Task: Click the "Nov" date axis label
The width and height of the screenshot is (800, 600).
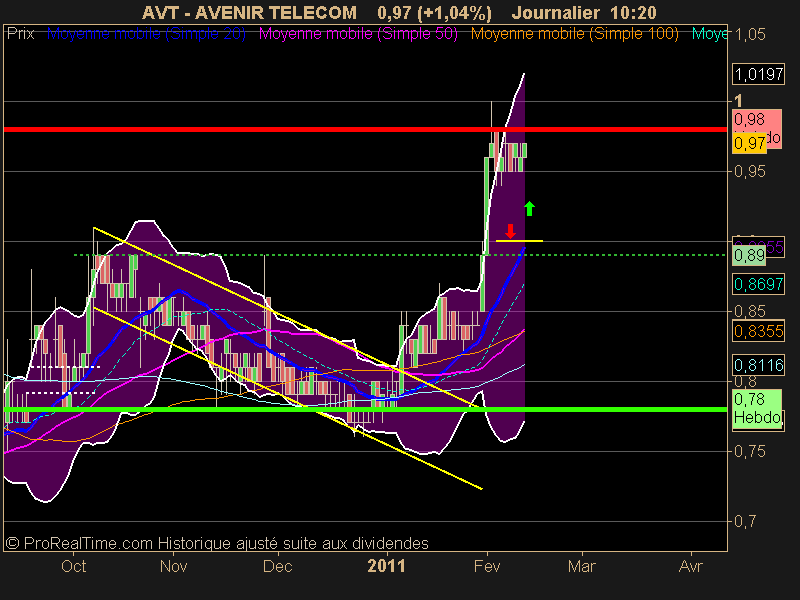Action: (173, 566)
